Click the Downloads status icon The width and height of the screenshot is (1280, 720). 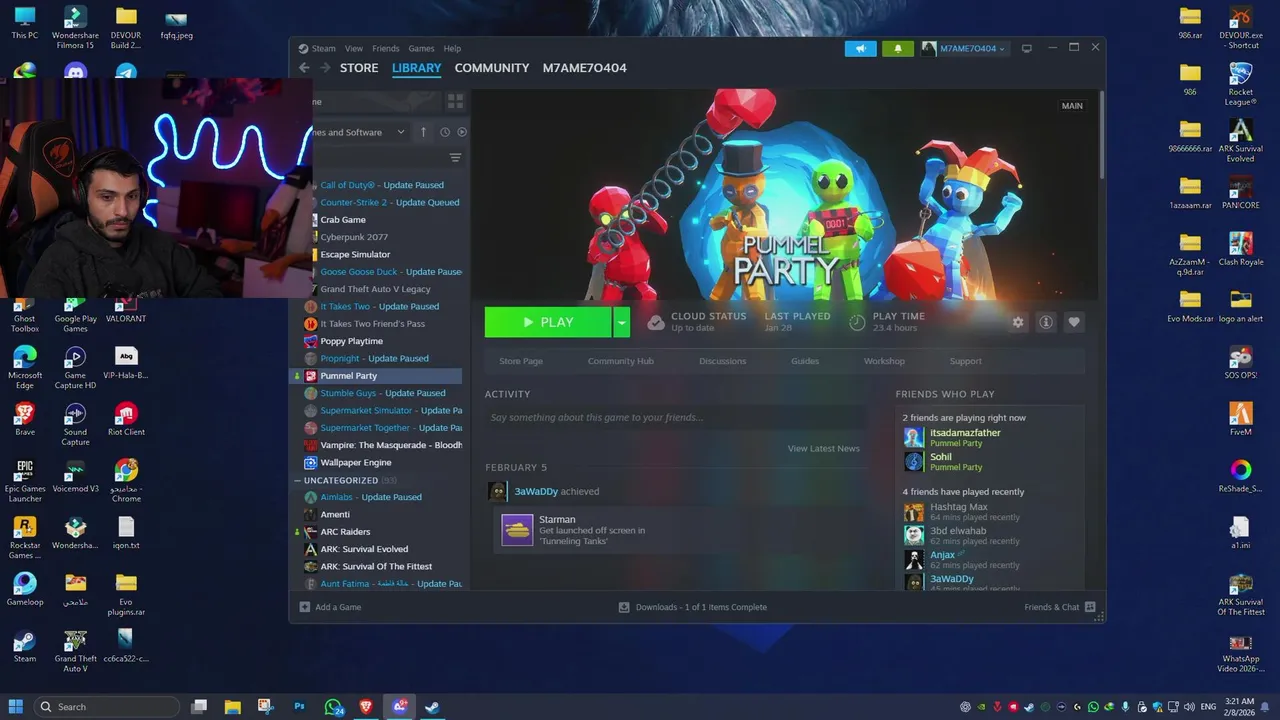[624, 607]
